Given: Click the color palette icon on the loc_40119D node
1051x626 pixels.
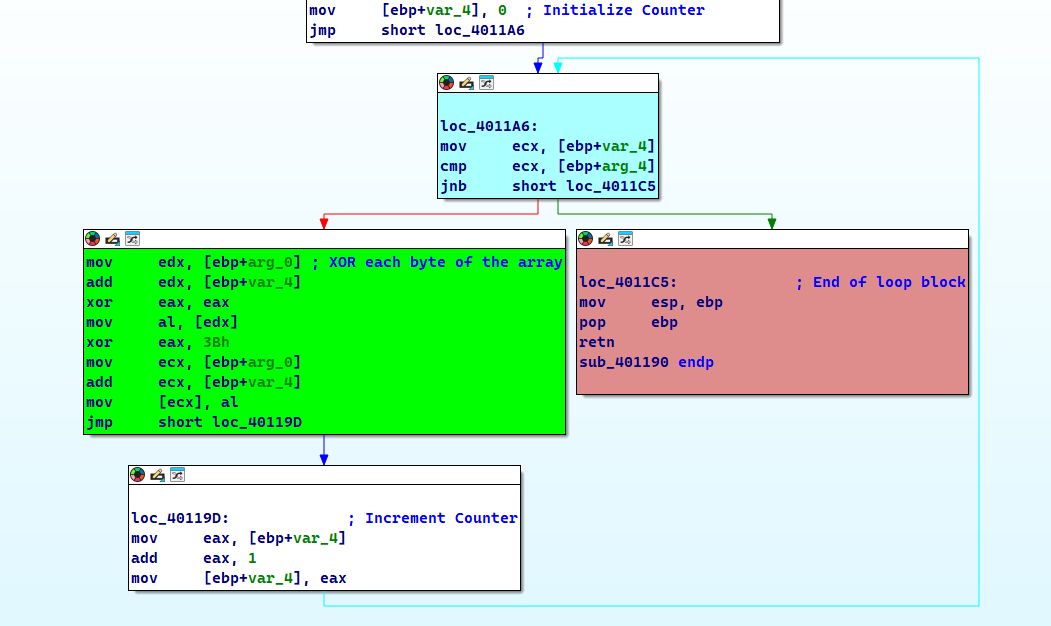Looking at the screenshot, I should (137, 475).
